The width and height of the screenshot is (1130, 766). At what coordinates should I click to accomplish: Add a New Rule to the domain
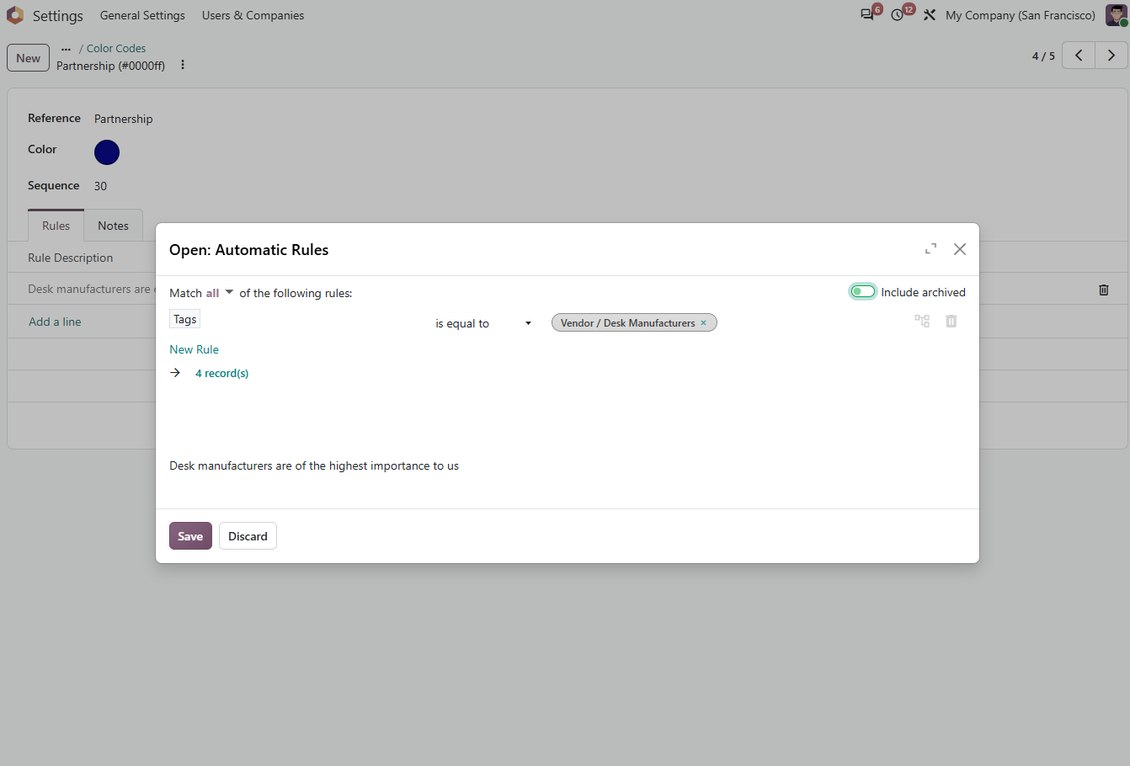[194, 349]
